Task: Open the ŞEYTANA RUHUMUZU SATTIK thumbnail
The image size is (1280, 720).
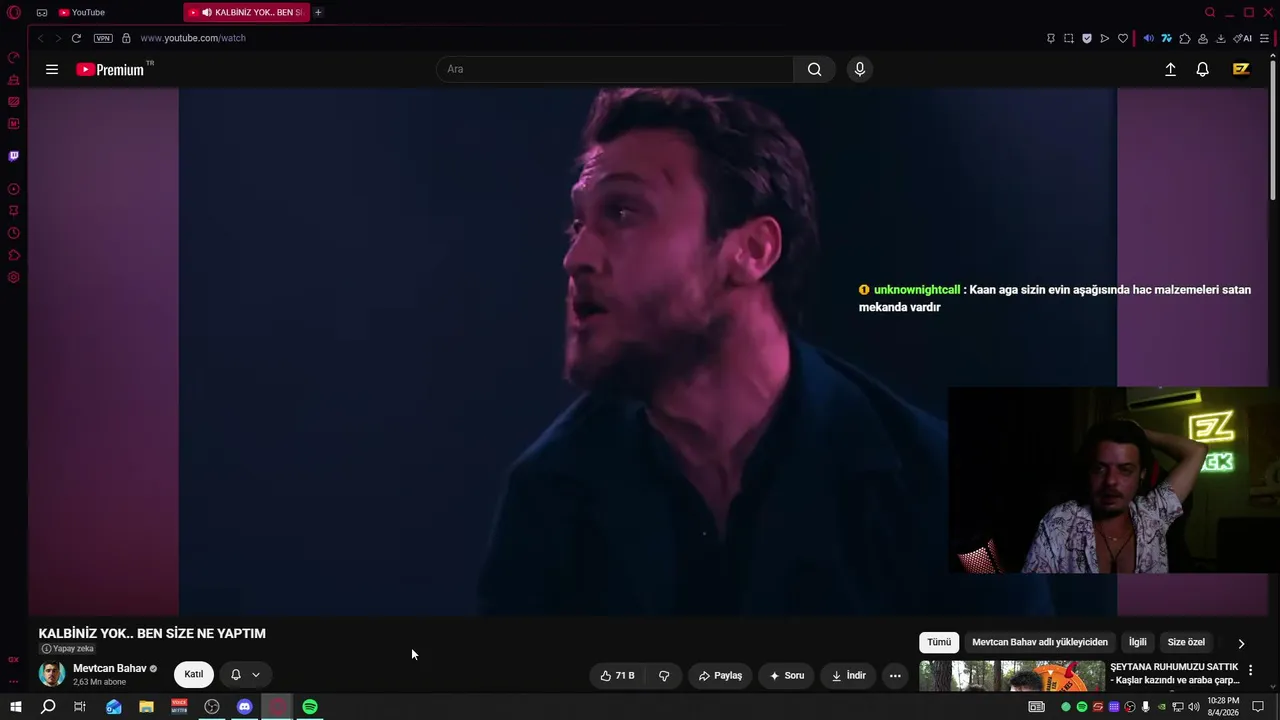Action: (1012, 676)
